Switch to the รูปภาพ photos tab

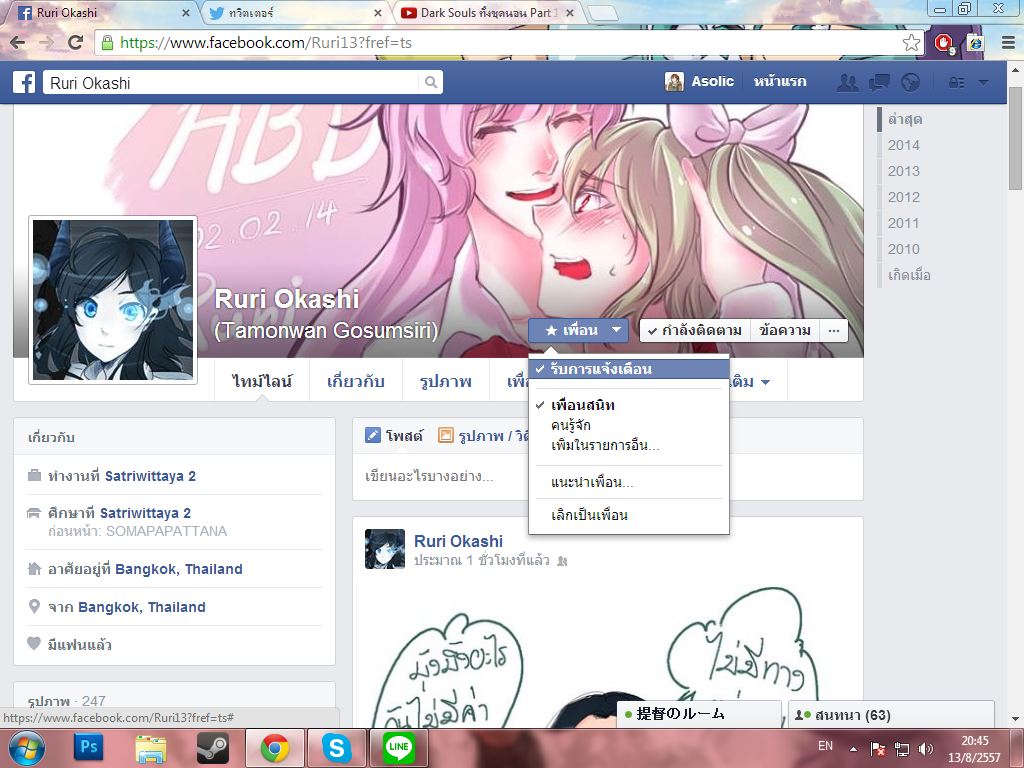[445, 381]
